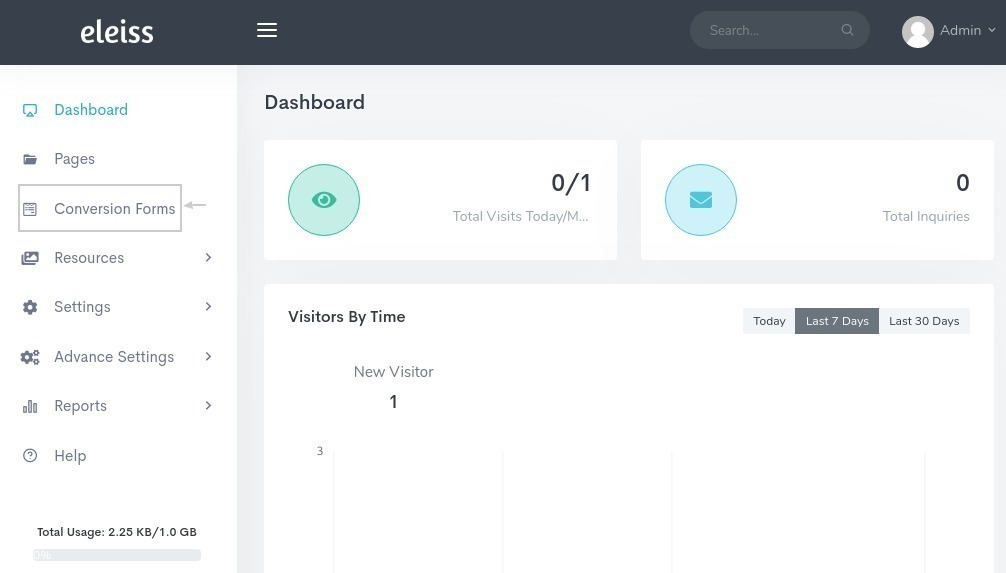Click the Help question mark icon

(30, 456)
